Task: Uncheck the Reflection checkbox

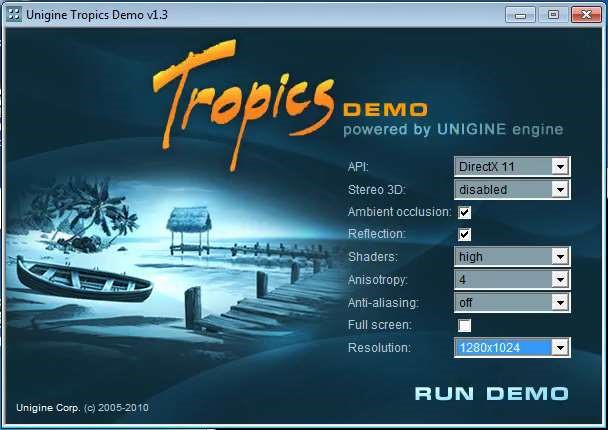Action: tap(464, 234)
